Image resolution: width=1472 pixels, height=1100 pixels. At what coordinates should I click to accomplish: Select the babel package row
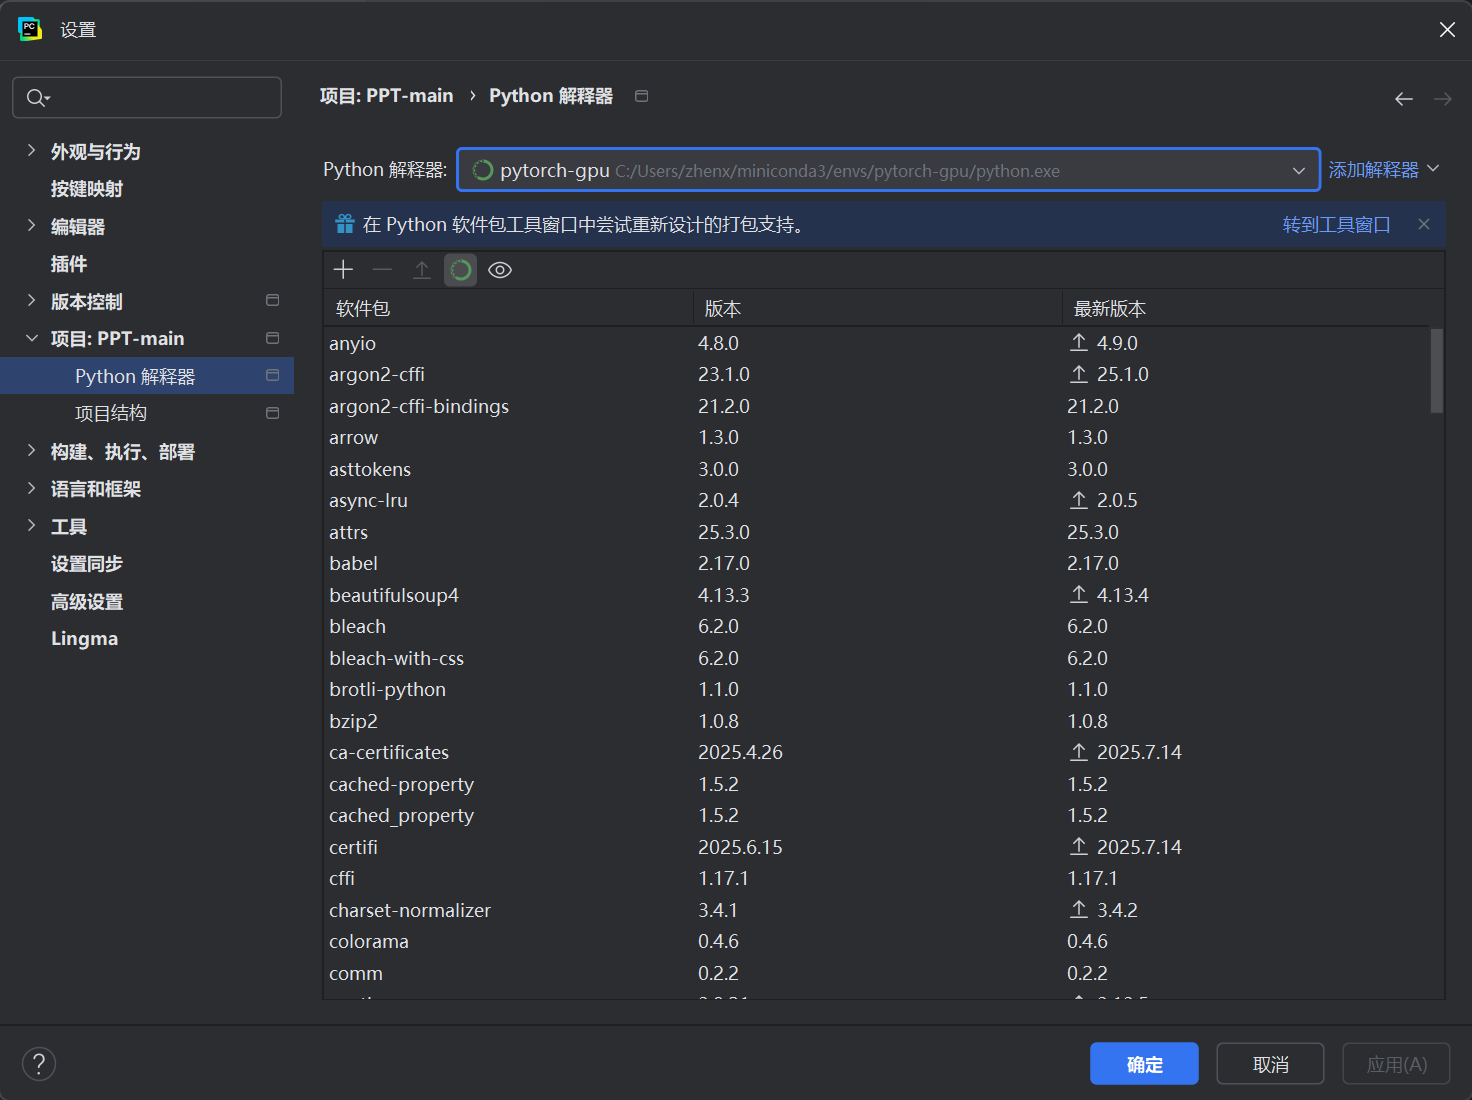[877, 563]
